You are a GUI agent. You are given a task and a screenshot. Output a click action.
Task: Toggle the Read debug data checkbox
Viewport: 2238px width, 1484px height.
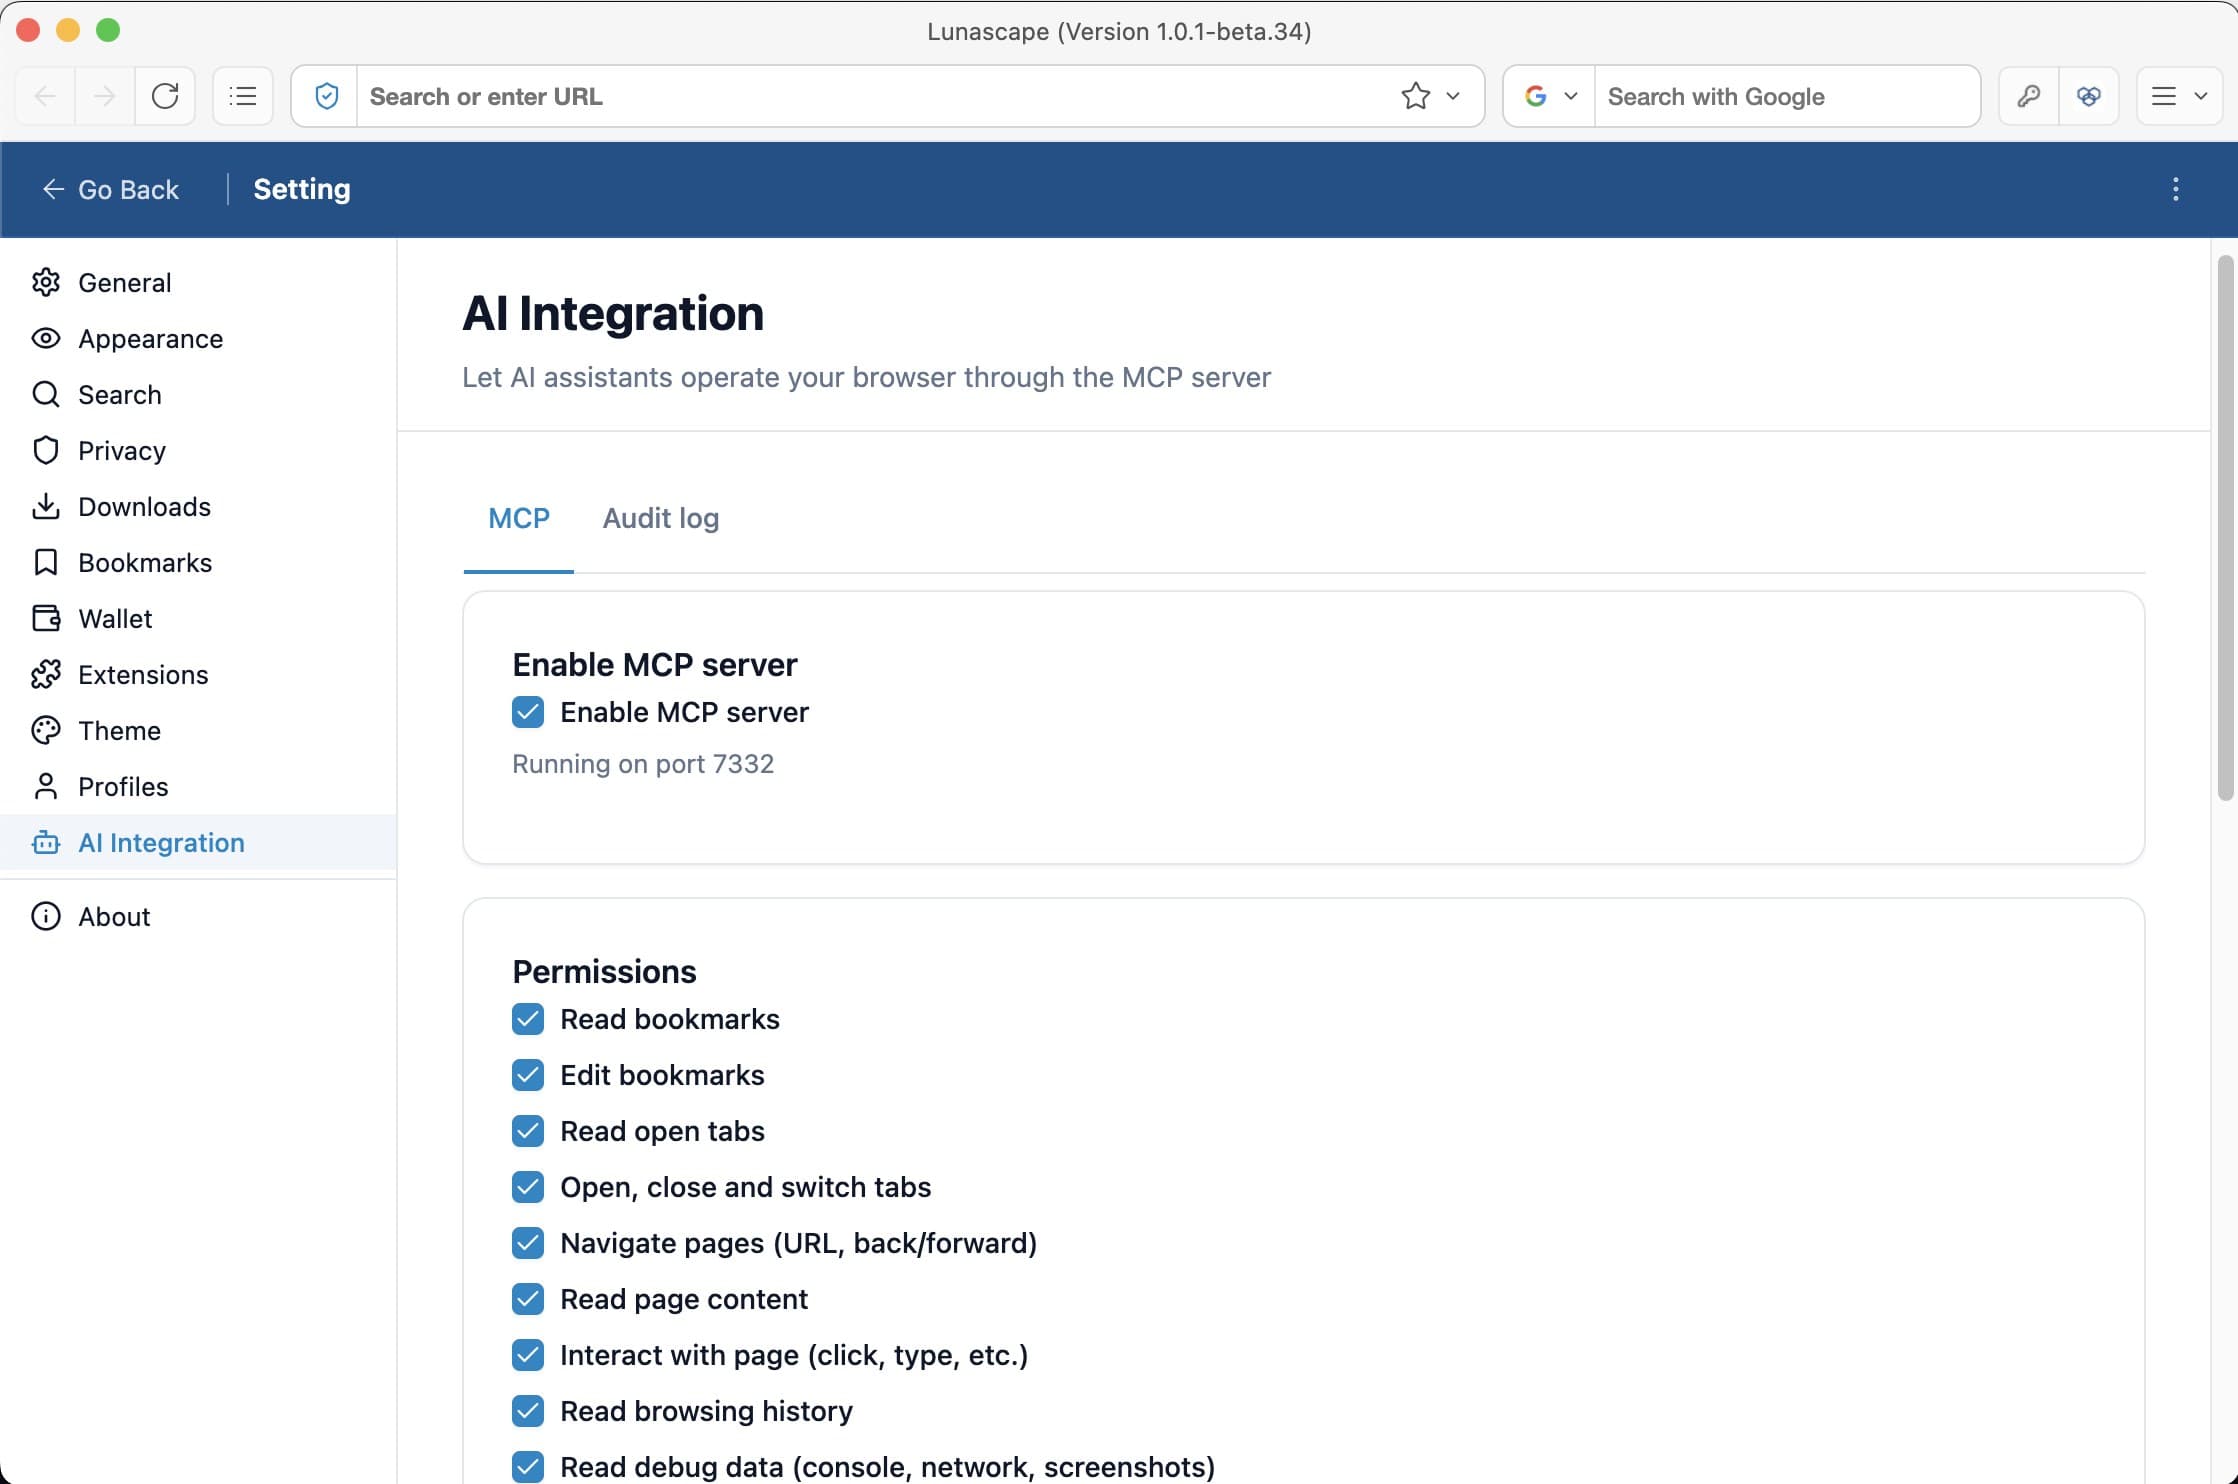(x=528, y=1467)
